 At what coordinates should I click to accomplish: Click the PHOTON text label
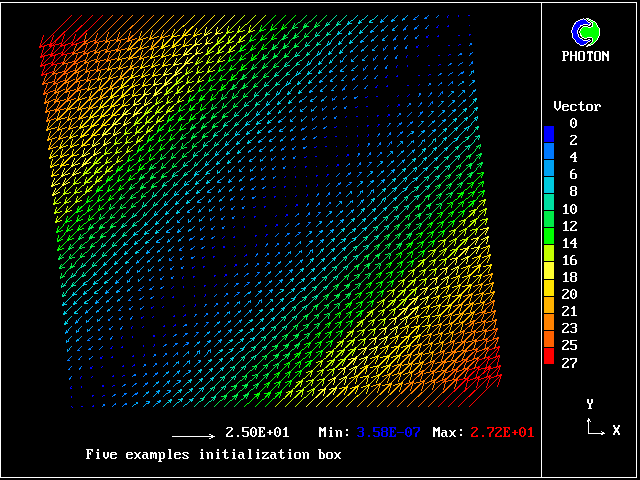pos(585,57)
